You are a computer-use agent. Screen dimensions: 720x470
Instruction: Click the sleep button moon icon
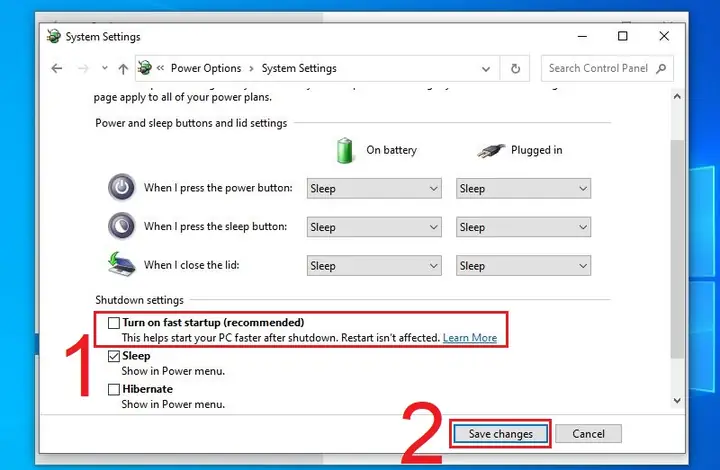122,226
